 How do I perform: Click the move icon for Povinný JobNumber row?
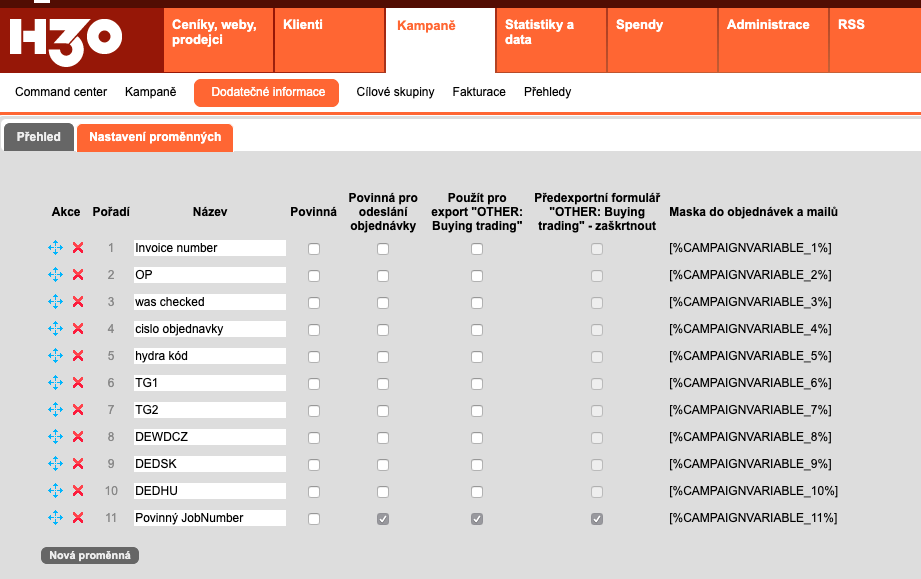(x=55, y=518)
